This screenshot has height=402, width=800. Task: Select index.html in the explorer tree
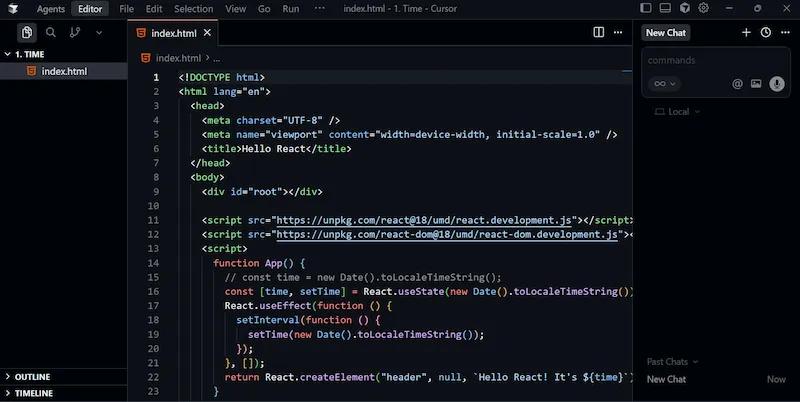(x=64, y=71)
